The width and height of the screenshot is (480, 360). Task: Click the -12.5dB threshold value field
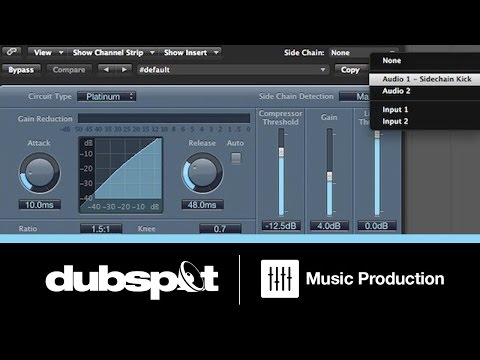tap(281, 226)
